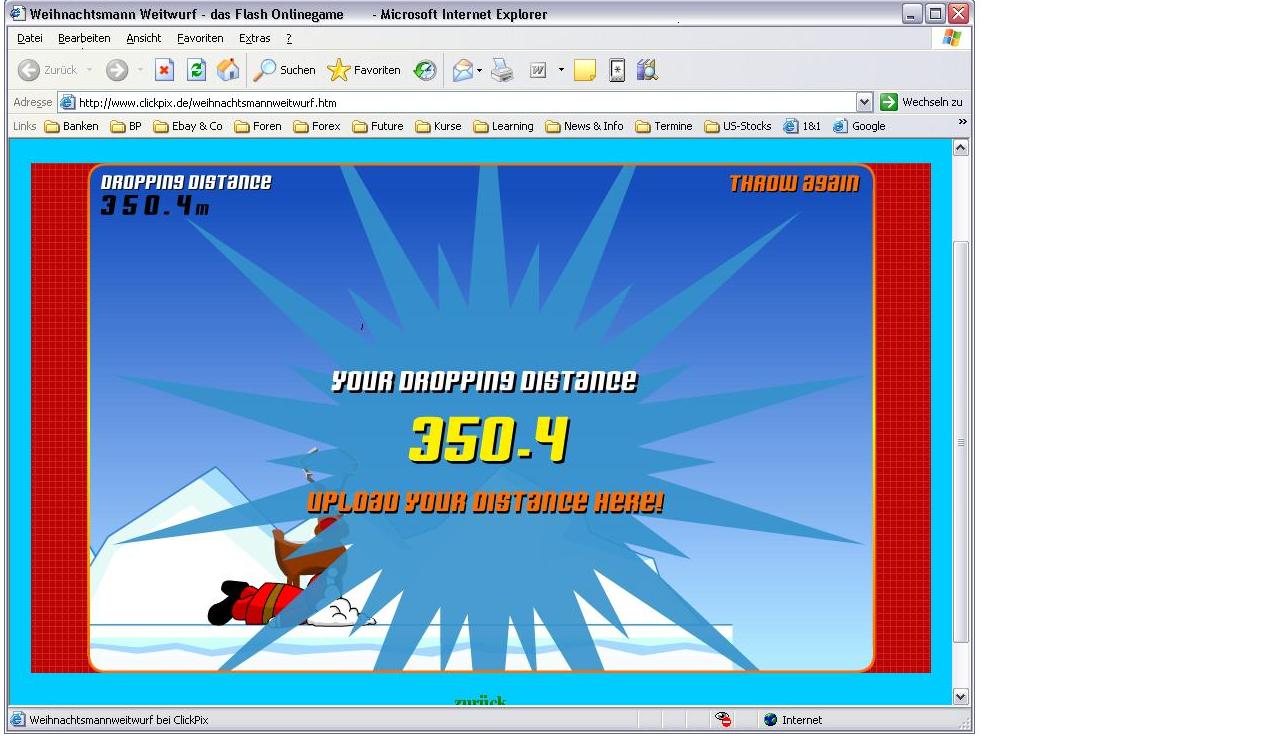Click the THROW AGAIN button
Viewport: 1280px width, 737px height.
pos(793,183)
